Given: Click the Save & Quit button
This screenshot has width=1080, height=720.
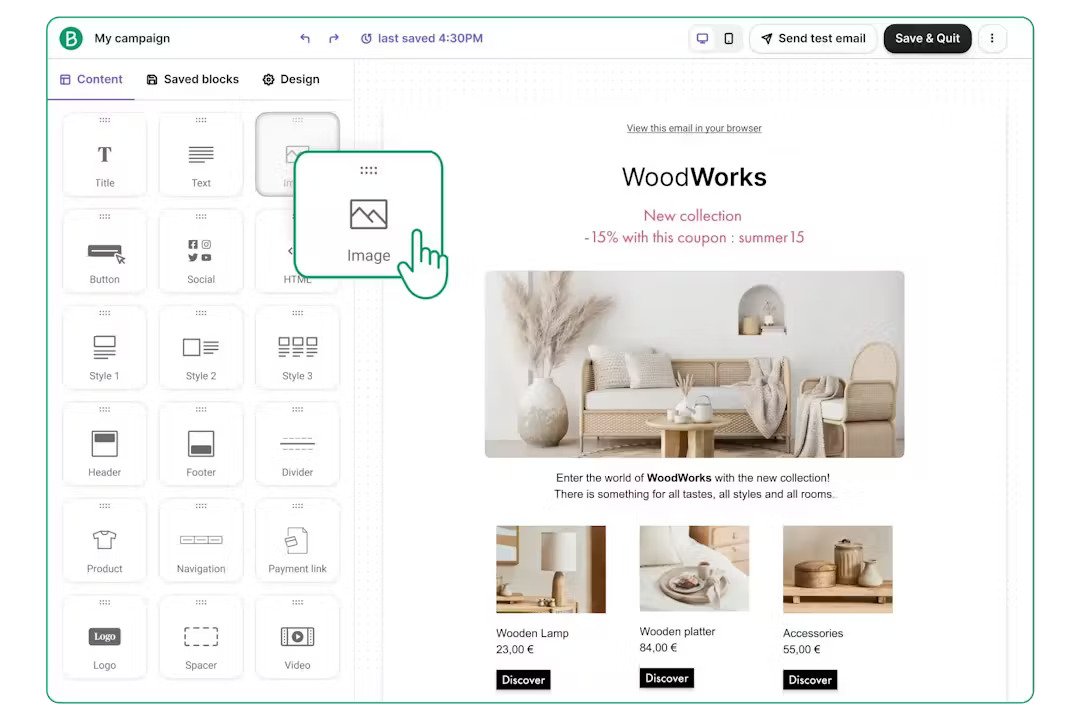Looking at the screenshot, I should tap(927, 38).
